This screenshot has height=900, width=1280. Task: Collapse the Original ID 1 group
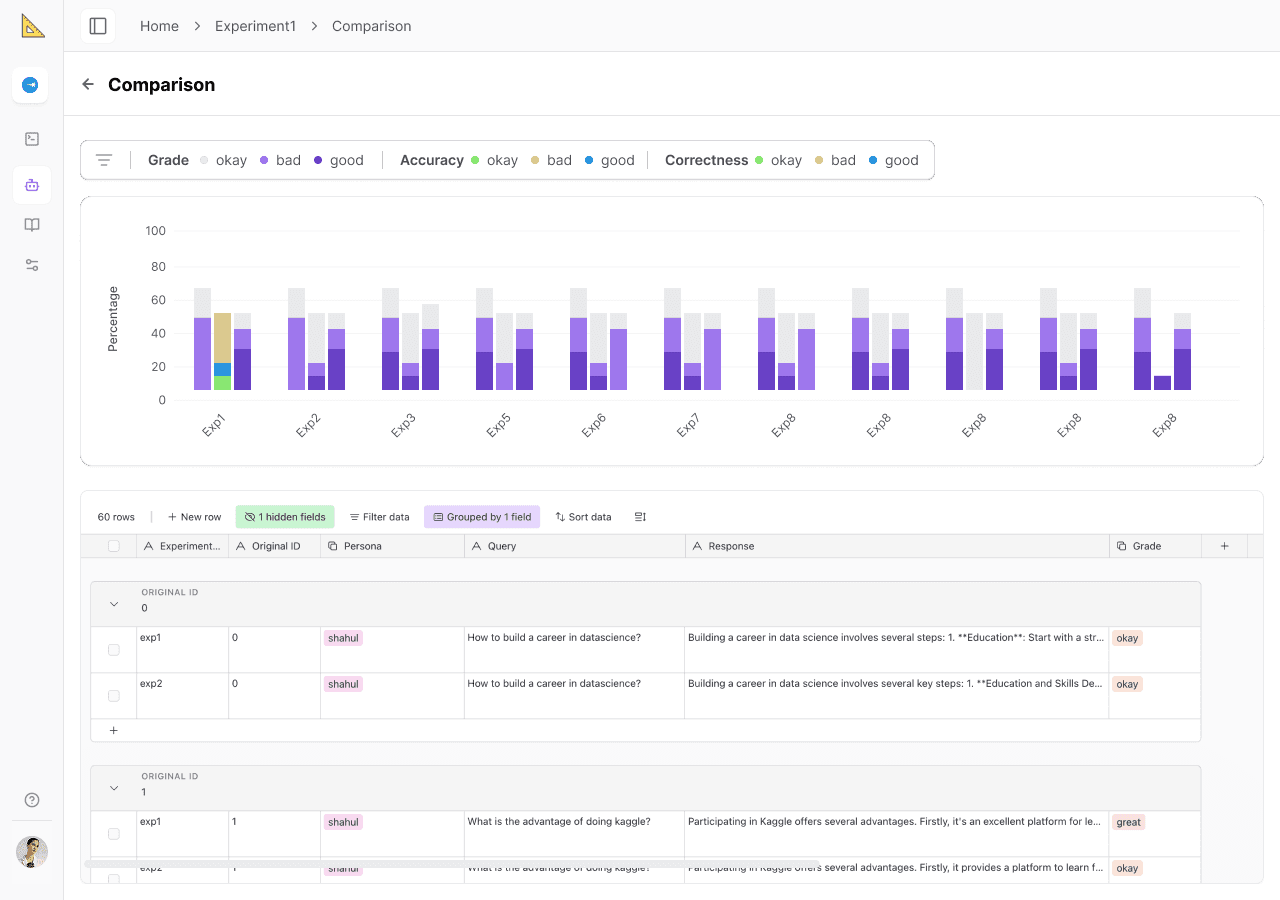pos(114,788)
